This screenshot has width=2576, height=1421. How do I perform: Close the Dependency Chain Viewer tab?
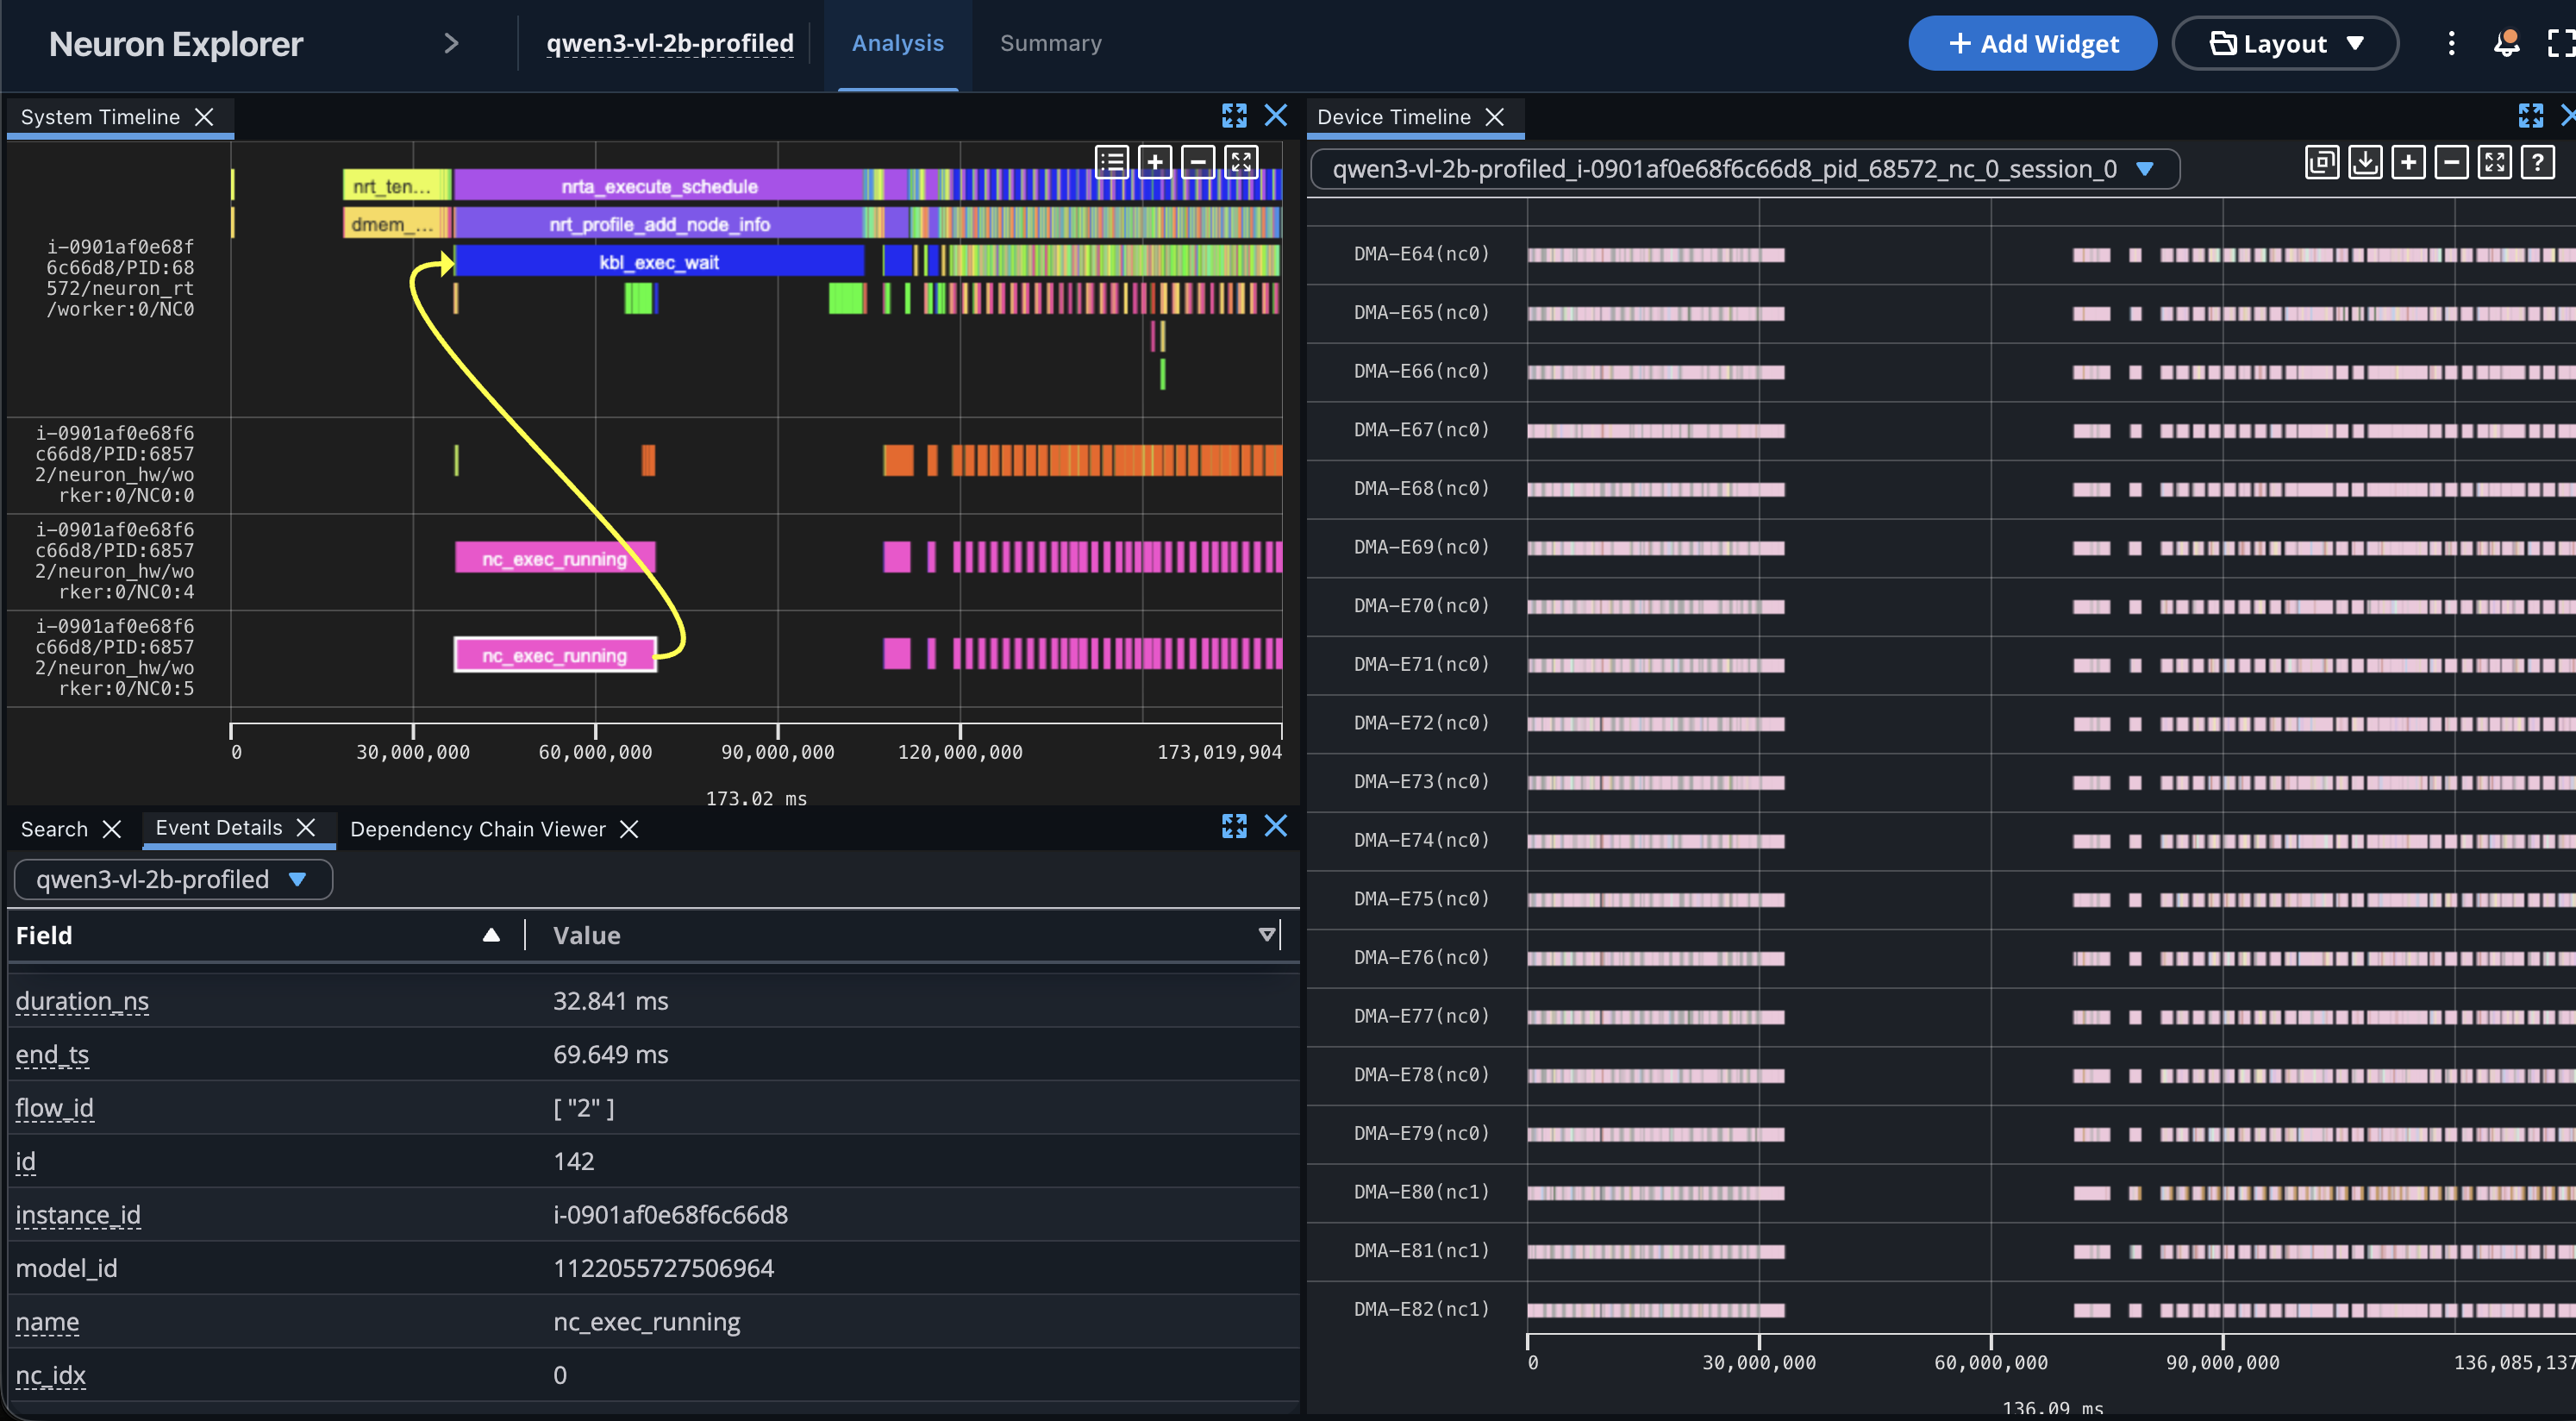[629, 829]
